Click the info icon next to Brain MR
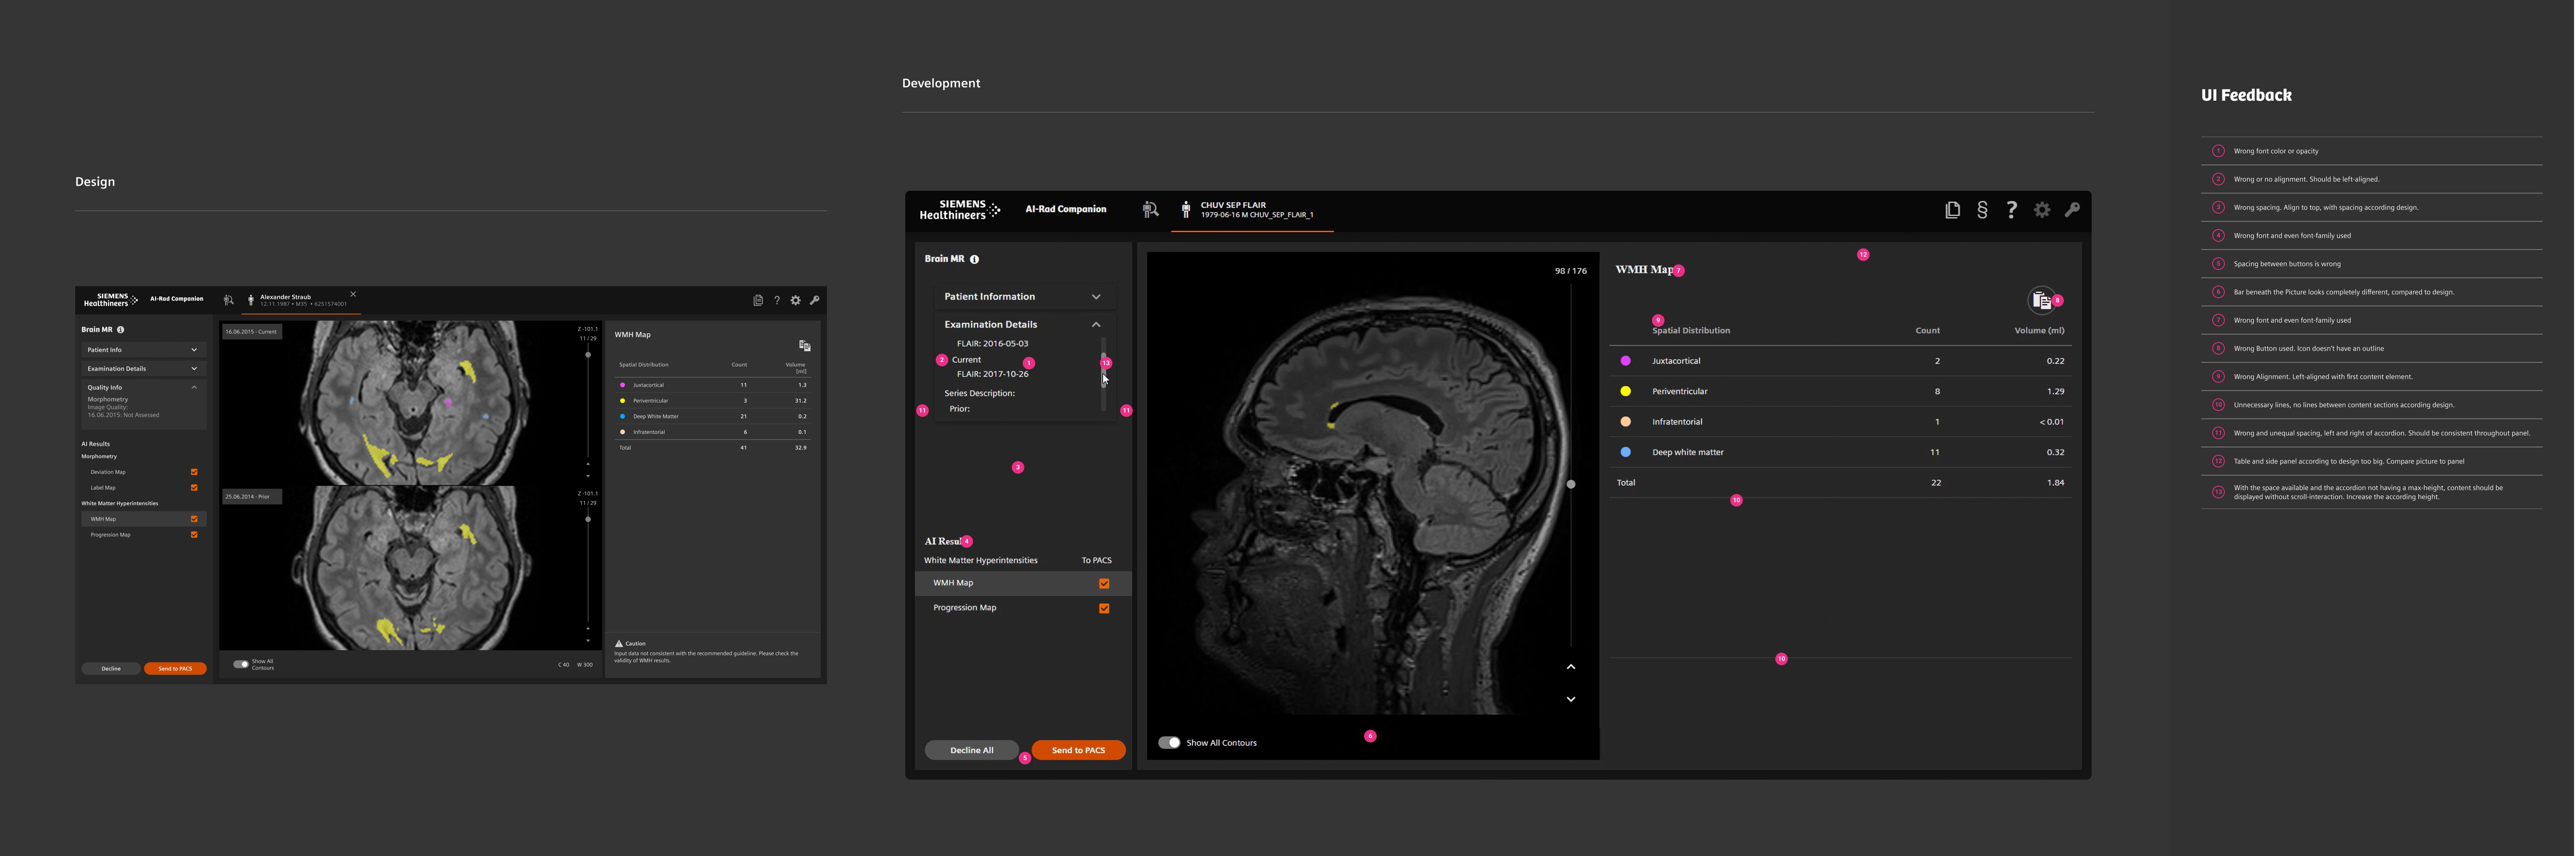 tap(974, 259)
